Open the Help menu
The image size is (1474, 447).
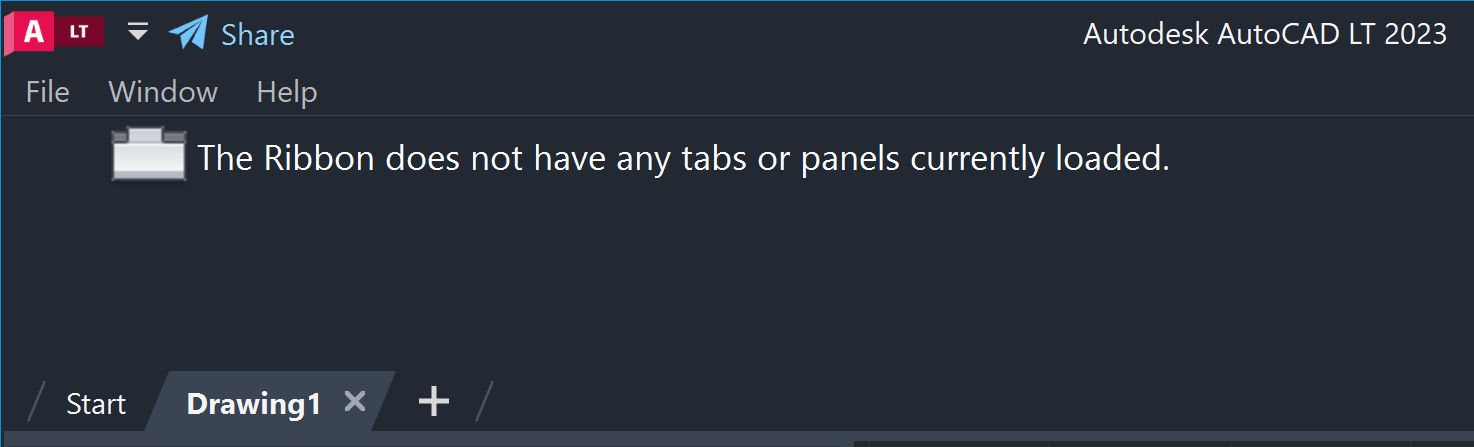click(x=287, y=92)
